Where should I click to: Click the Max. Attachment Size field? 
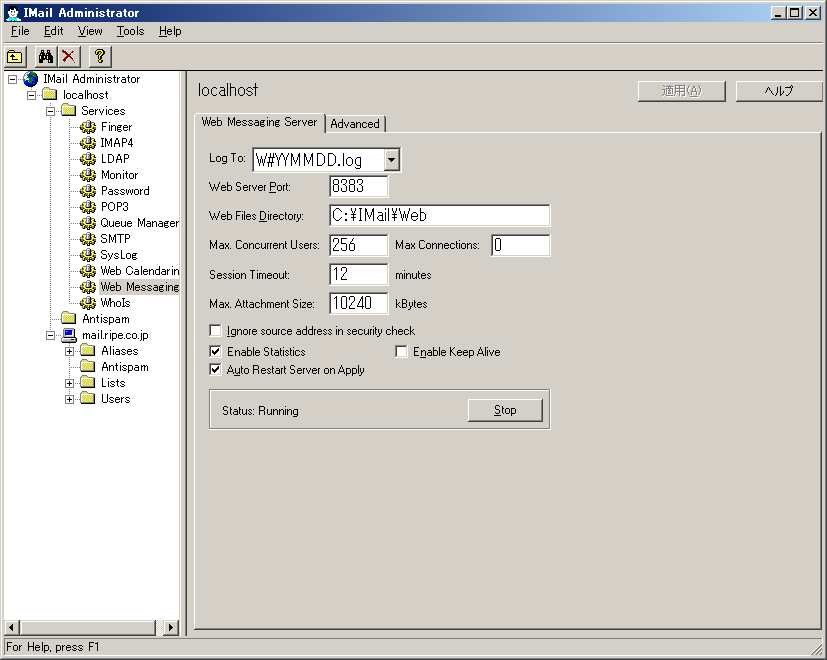[359, 303]
